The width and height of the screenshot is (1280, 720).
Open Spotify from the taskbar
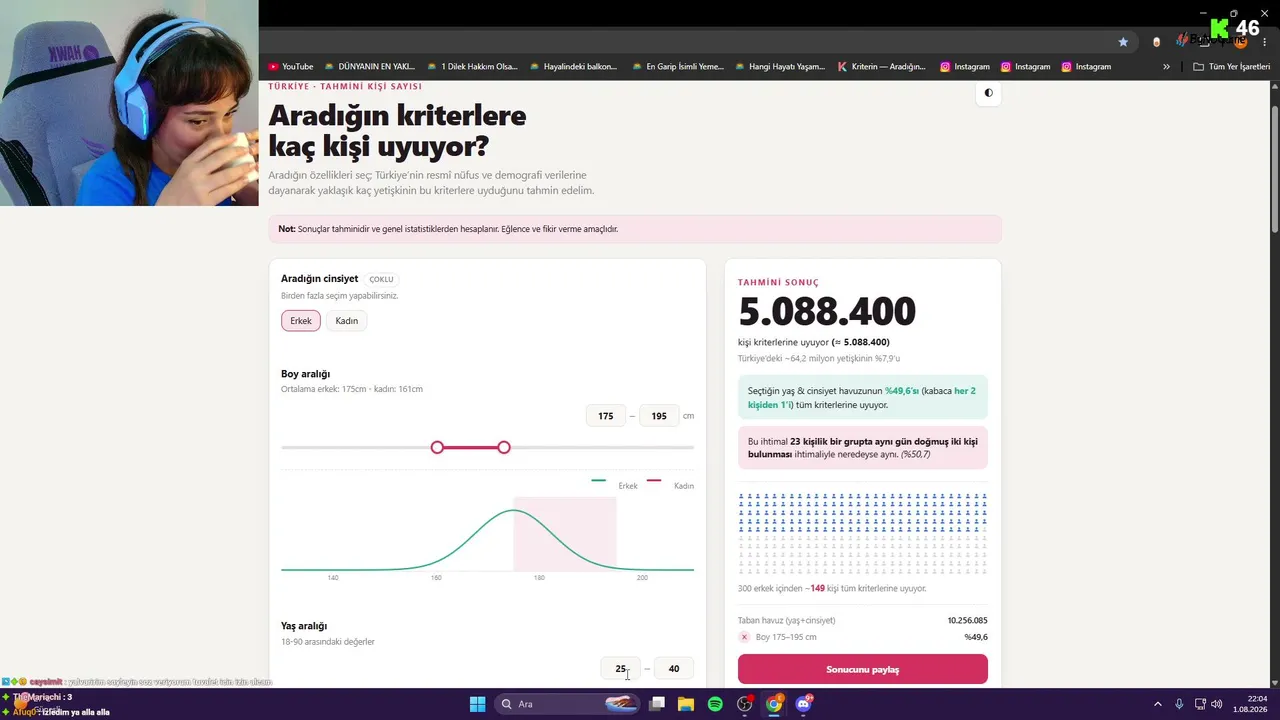pyautogui.click(x=715, y=704)
